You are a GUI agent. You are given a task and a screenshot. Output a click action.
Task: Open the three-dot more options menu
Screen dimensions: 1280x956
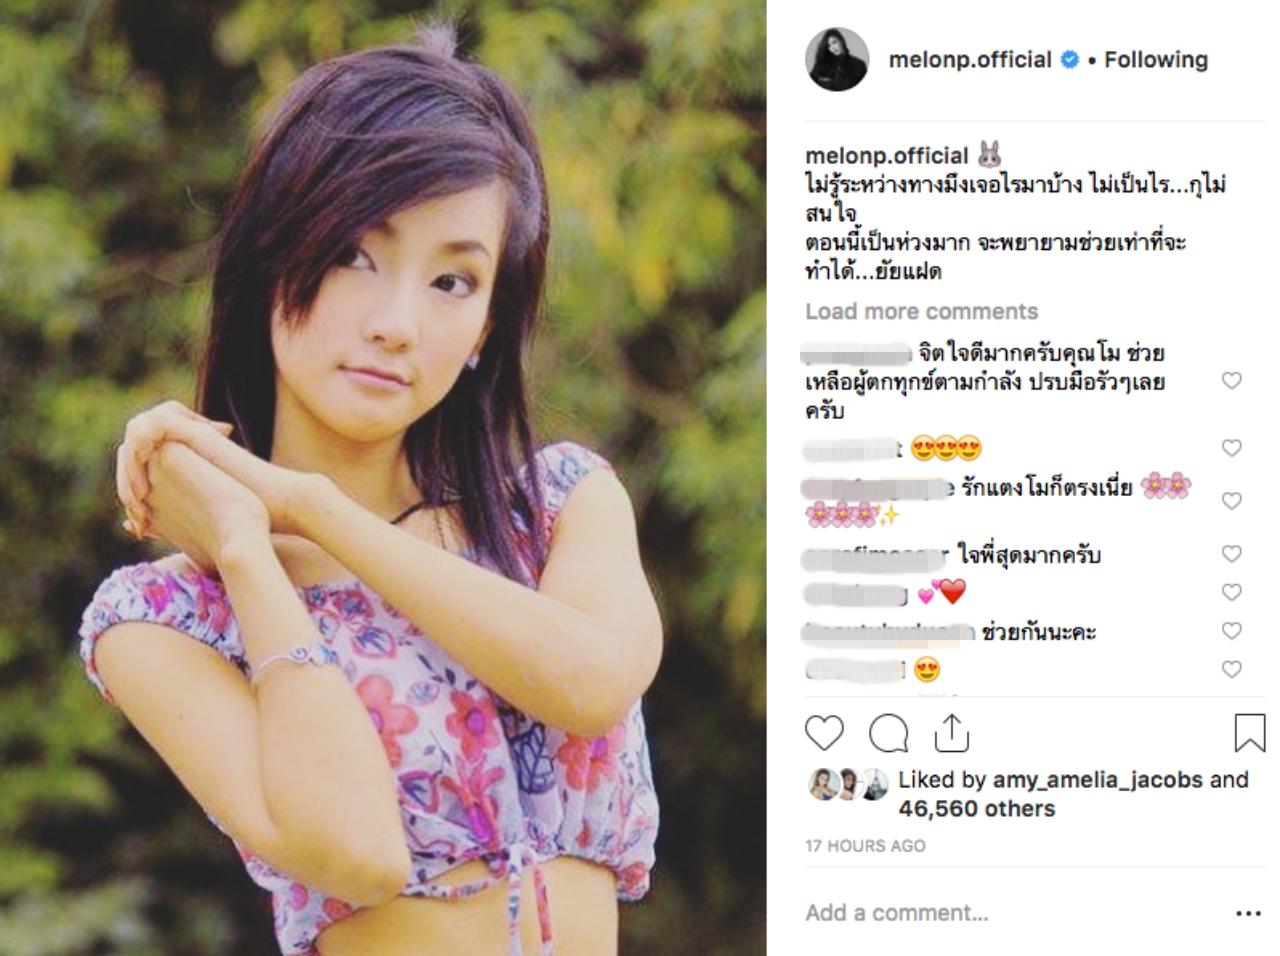click(1248, 913)
